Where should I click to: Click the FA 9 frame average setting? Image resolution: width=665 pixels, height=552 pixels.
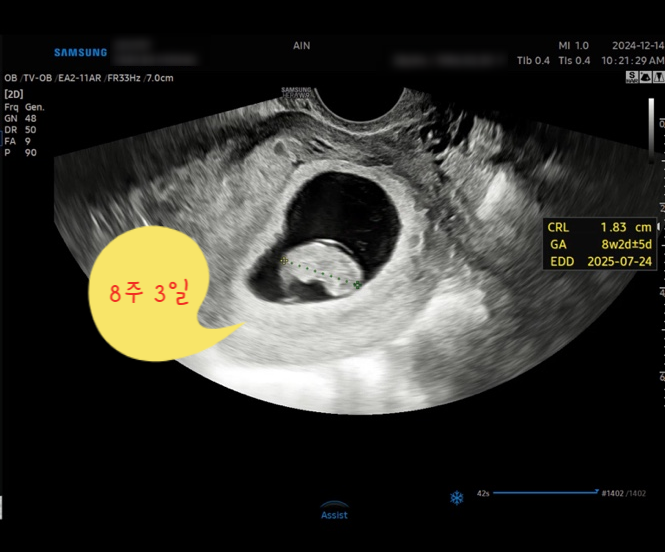pyautogui.click(x=17, y=141)
